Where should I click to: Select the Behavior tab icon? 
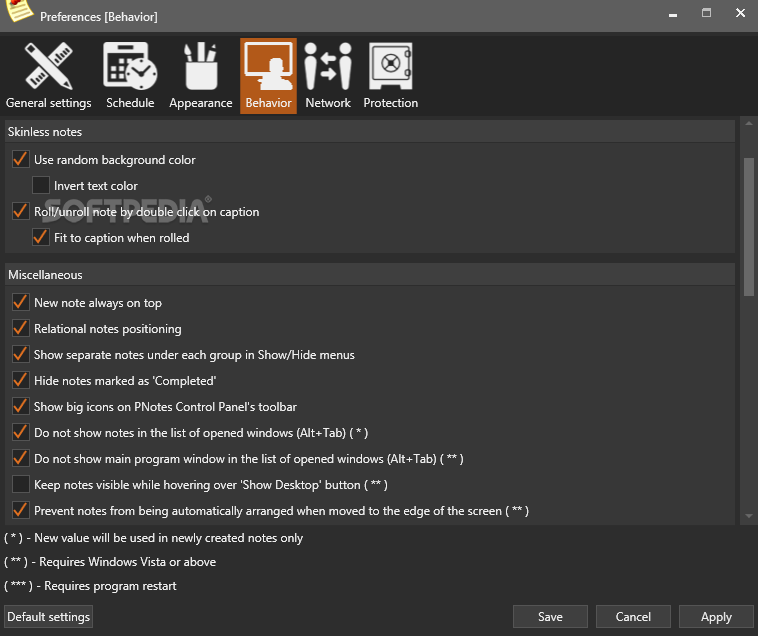click(x=268, y=66)
